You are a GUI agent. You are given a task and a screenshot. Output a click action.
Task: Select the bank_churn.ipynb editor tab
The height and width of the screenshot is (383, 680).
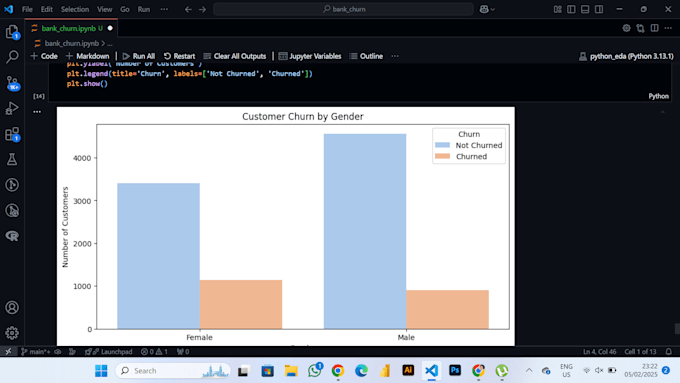coord(72,28)
